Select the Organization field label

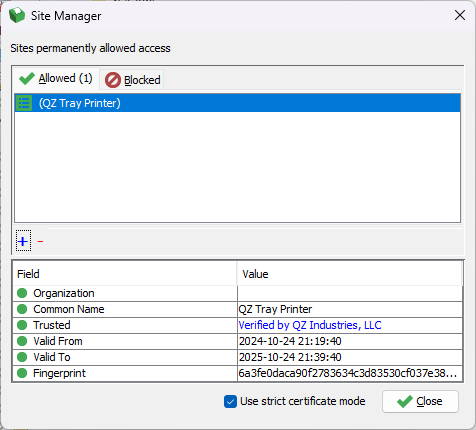(64, 293)
